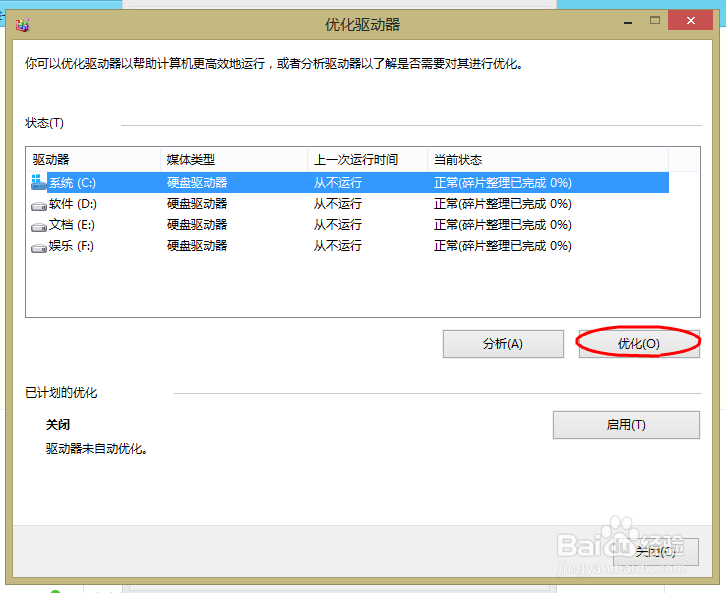Viewport: 726px width, 593px height.
Task: Click the 关闭(C) button at the bottom
Action: coord(656,551)
